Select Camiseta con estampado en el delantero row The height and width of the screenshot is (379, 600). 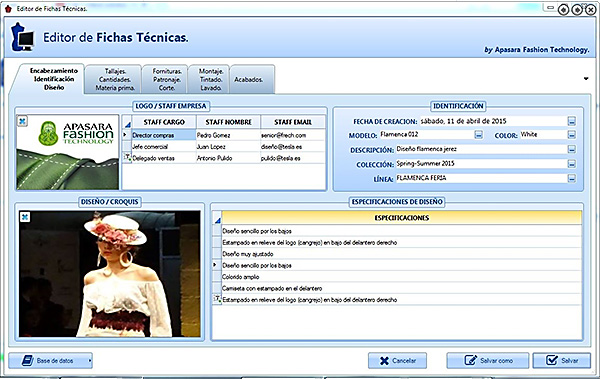(402, 288)
